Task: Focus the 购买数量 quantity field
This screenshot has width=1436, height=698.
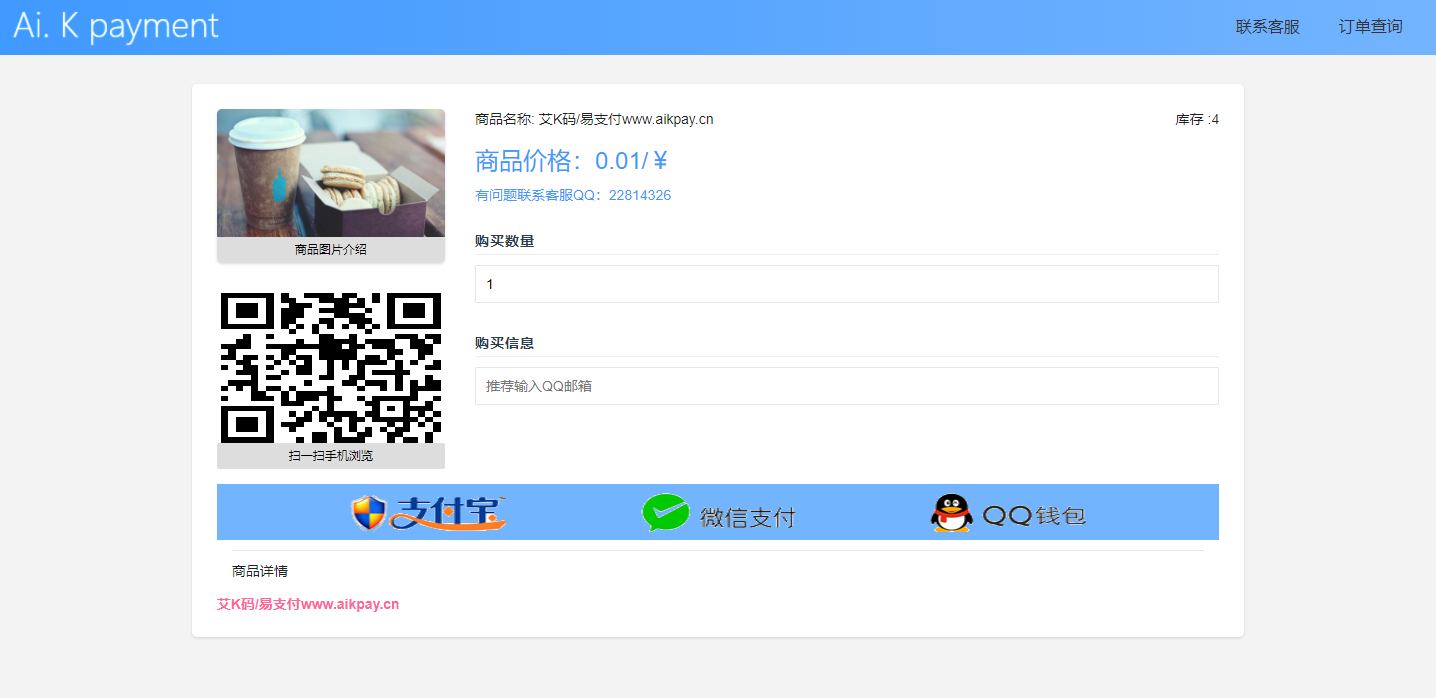Action: pyautogui.click(x=846, y=284)
